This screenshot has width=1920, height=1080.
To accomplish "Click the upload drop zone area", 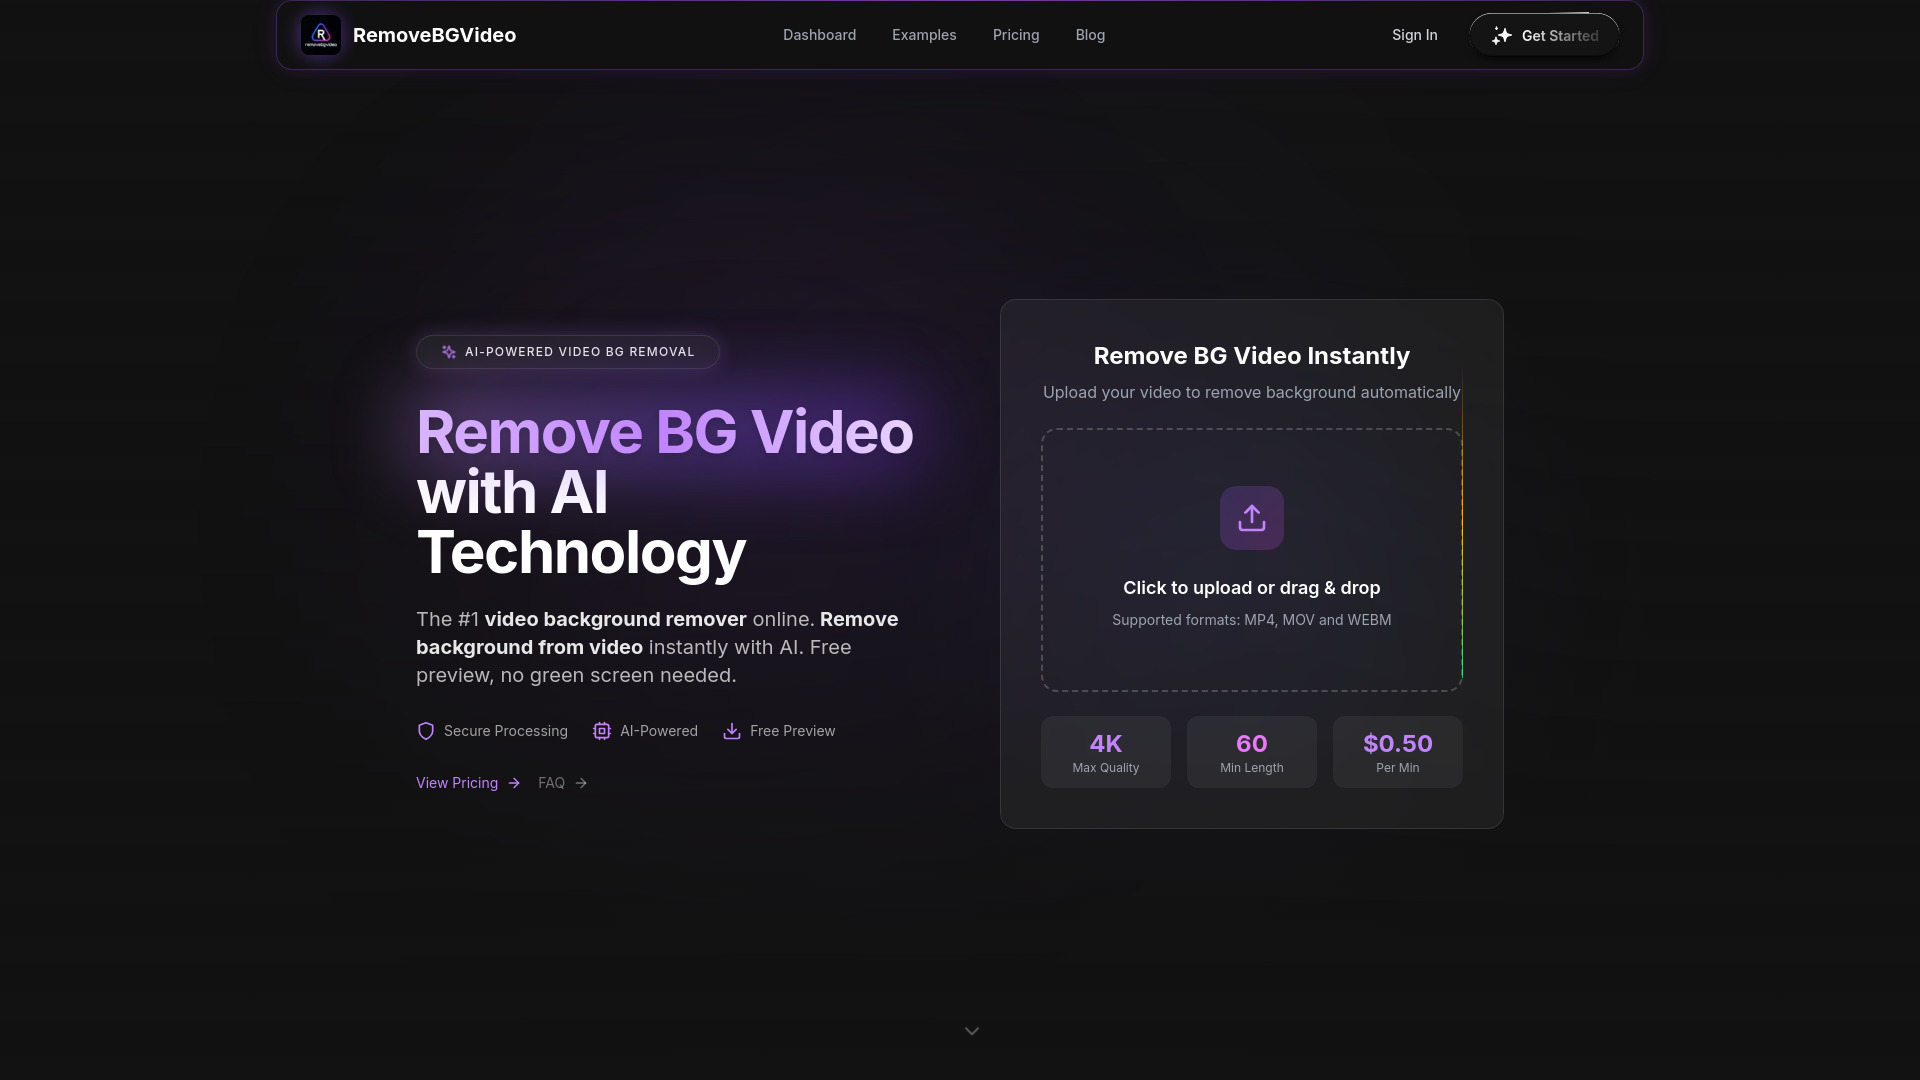I will click(x=1251, y=560).
